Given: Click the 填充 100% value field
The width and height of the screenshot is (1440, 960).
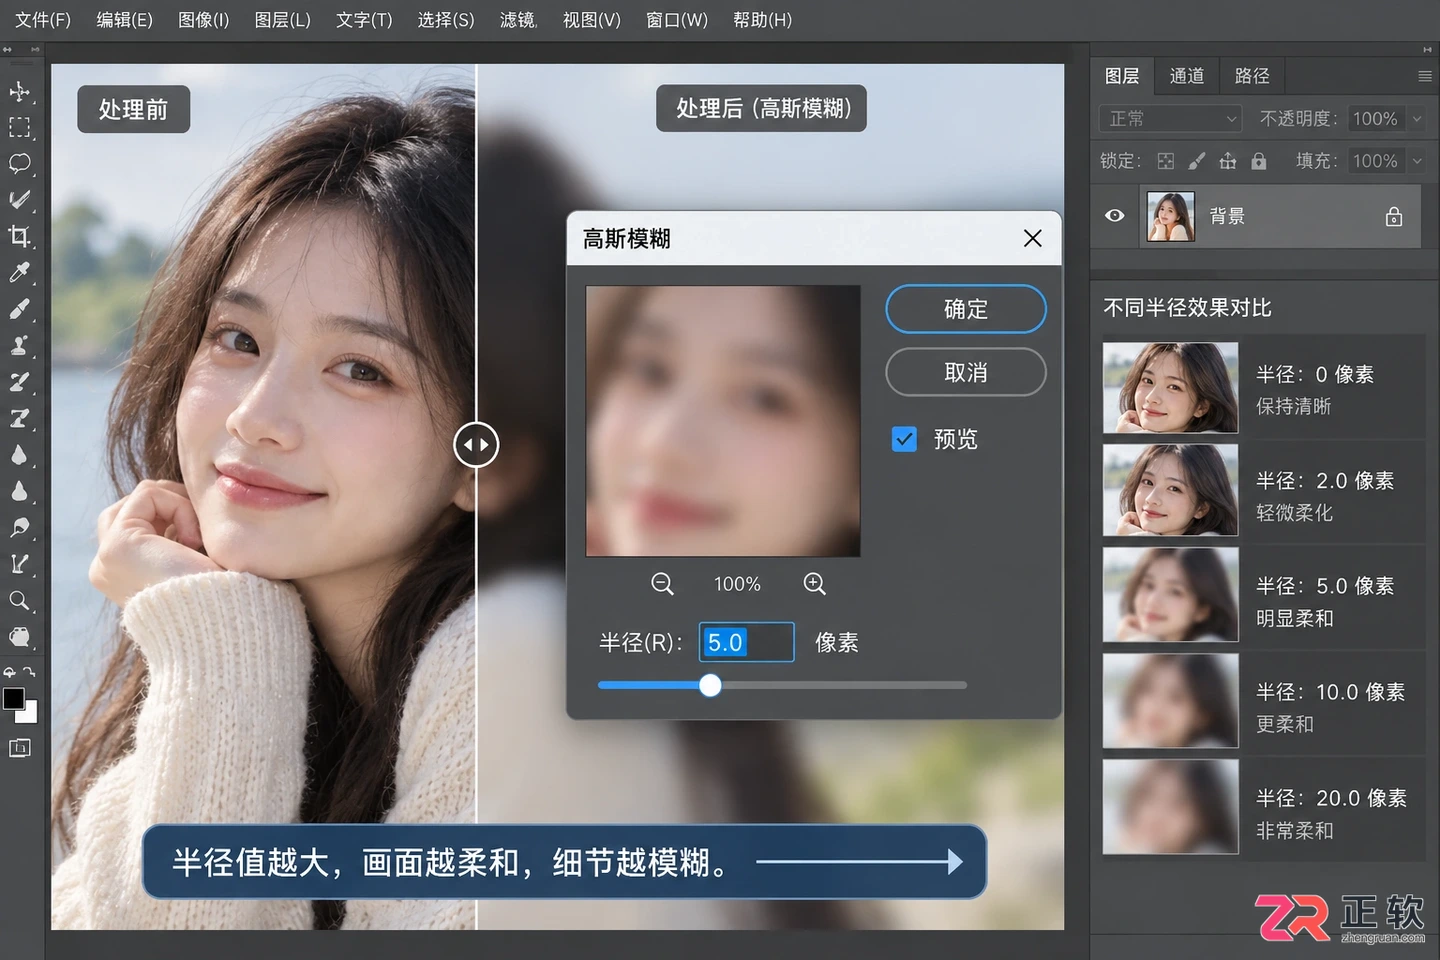Looking at the screenshot, I should [x=1376, y=161].
